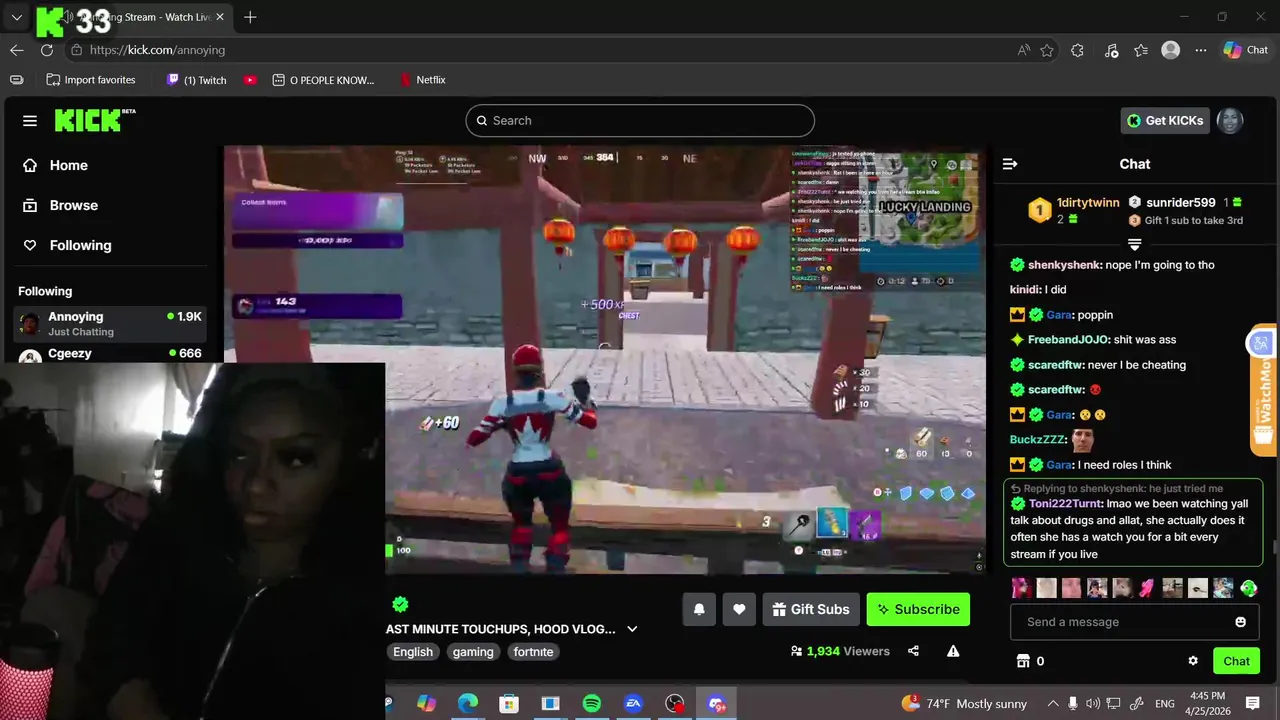Select the Cgeezy channel in Following list
The width and height of the screenshot is (1280, 720).
[110, 354]
